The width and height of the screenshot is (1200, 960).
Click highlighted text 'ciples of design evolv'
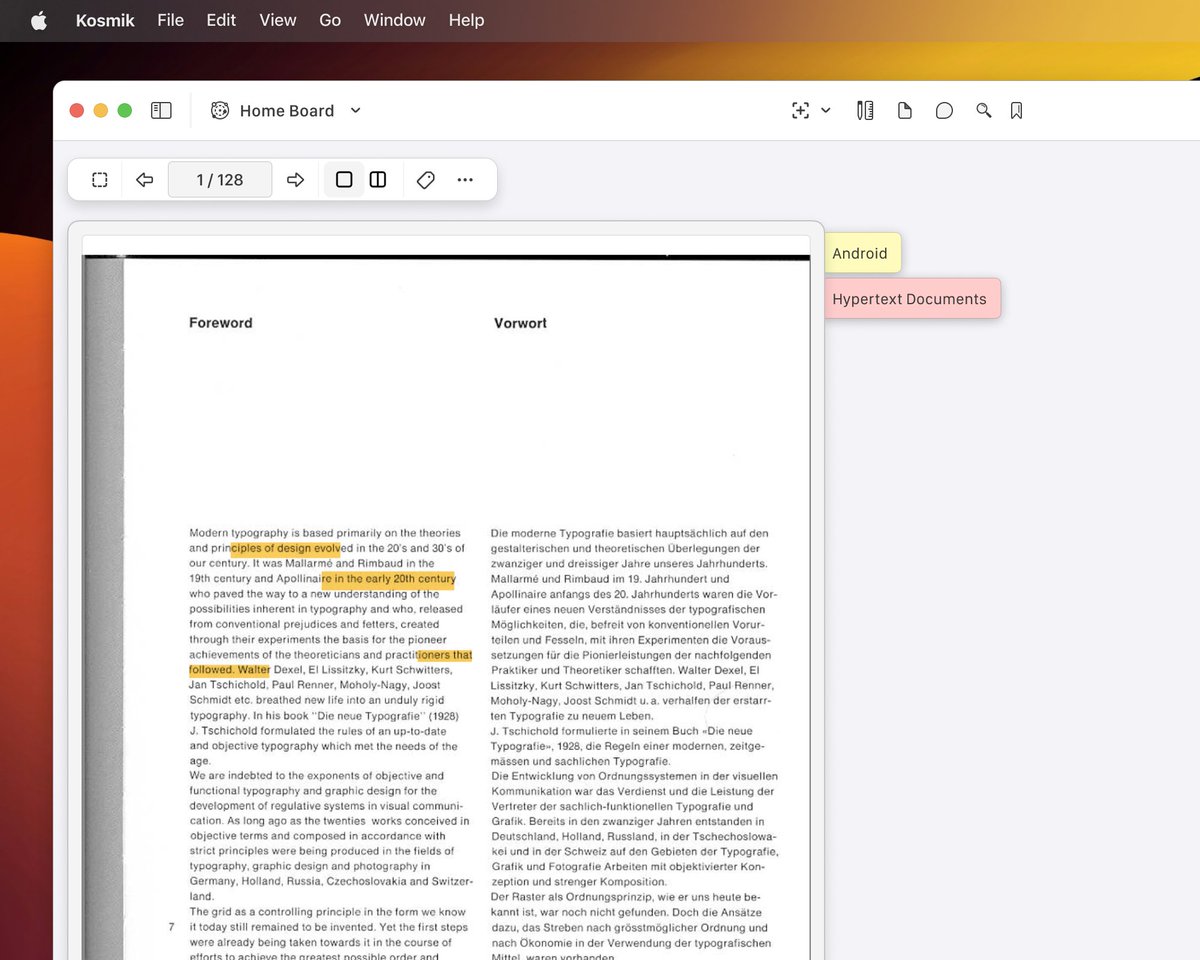pos(286,548)
